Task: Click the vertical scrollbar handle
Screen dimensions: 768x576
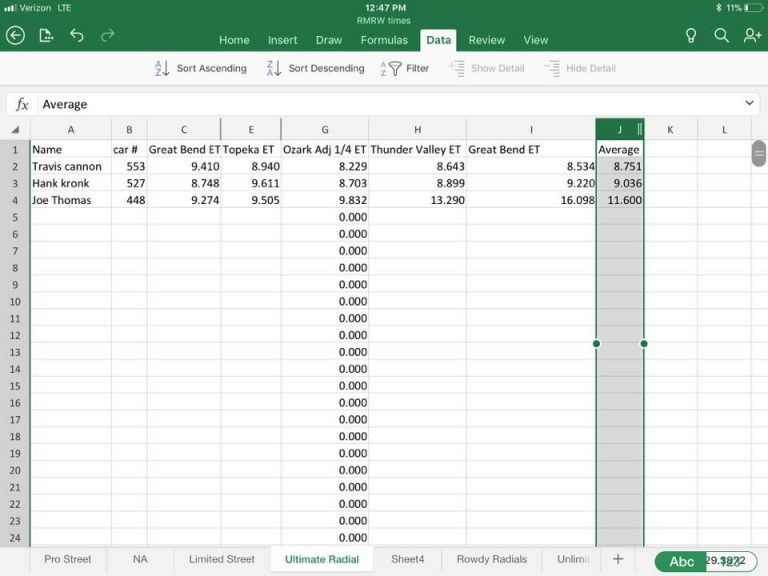Action: click(759, 153)
